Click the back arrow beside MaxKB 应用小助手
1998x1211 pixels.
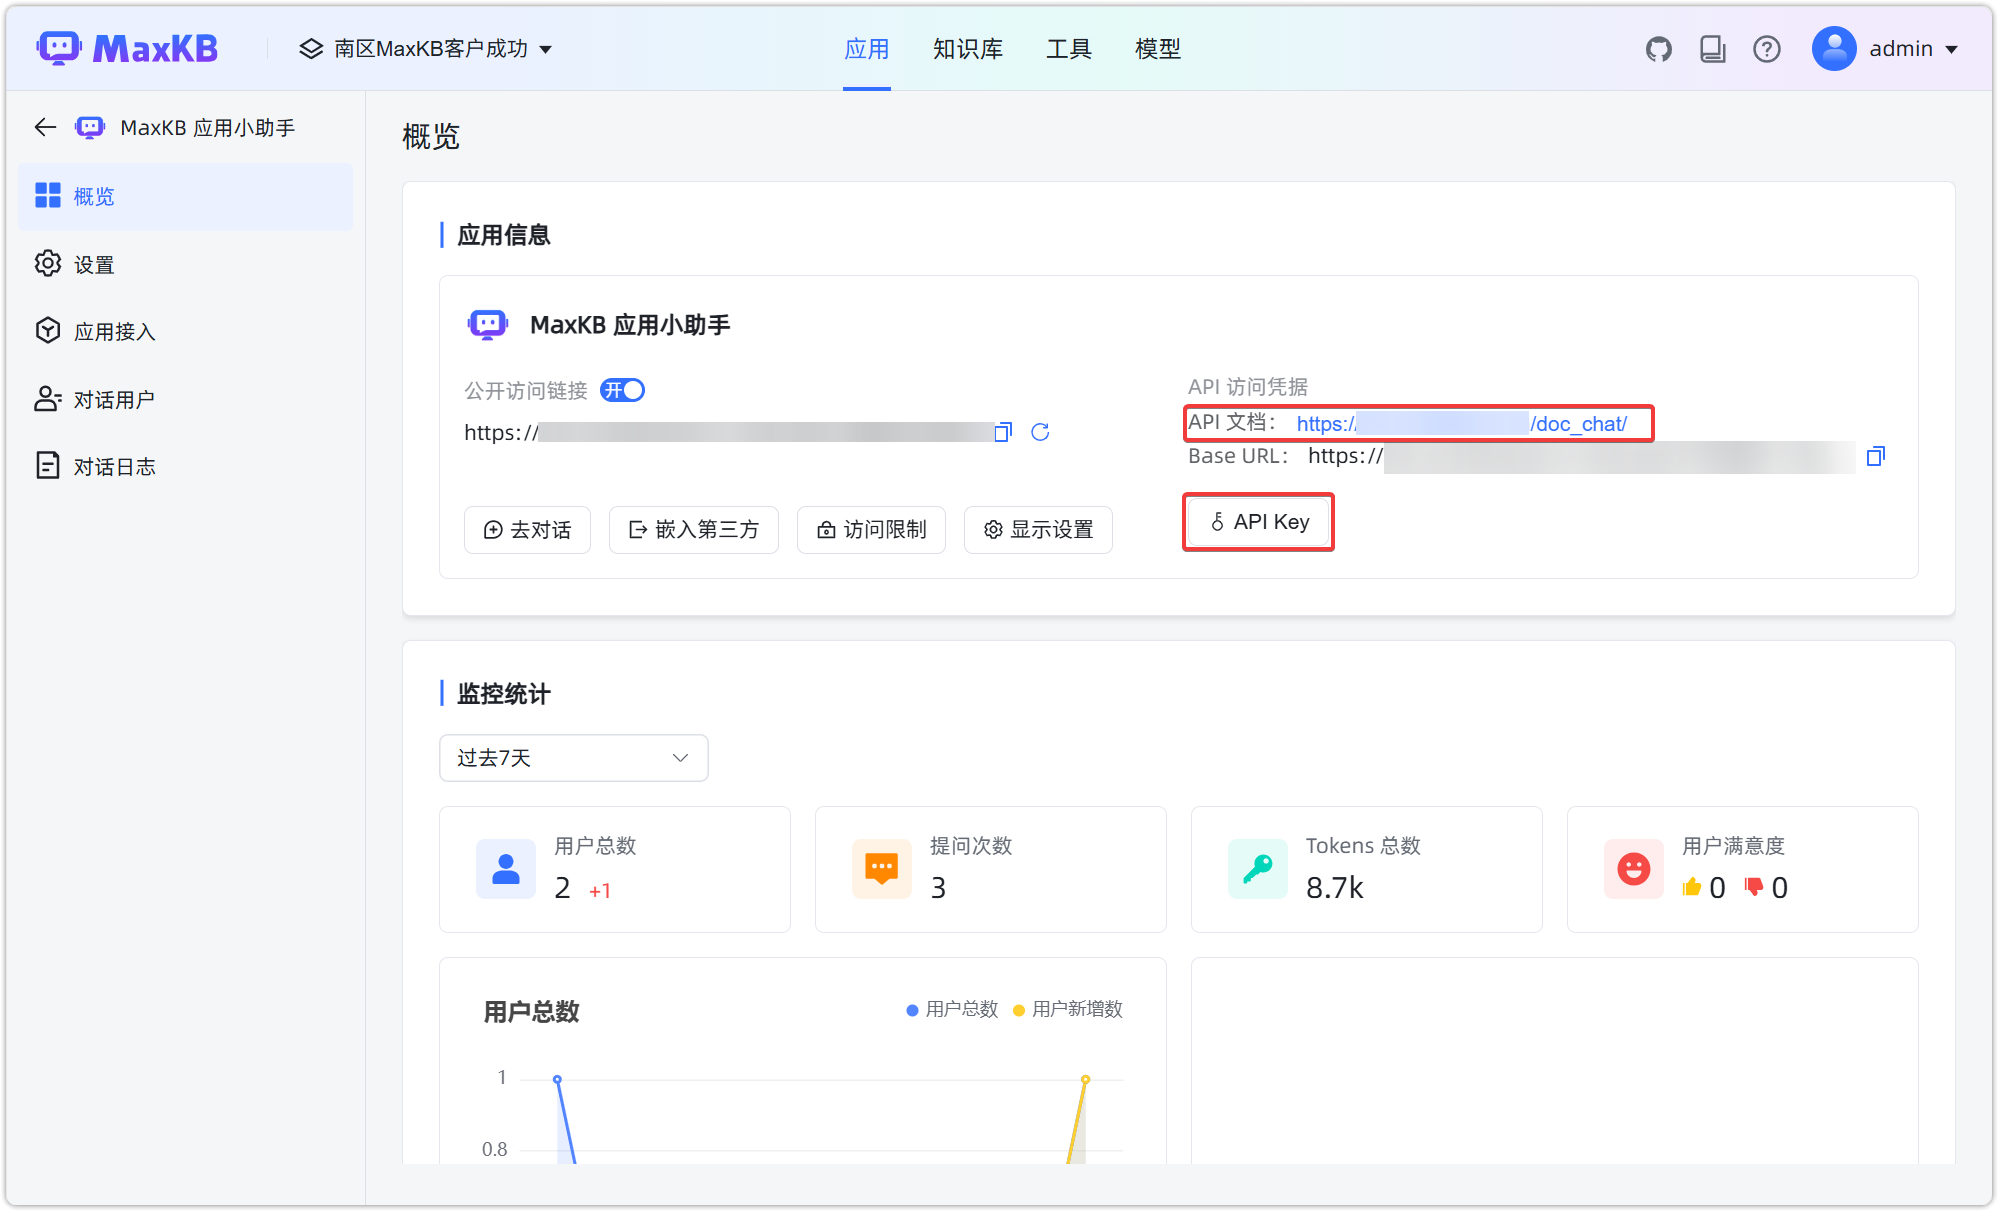[x=44, y=127]
